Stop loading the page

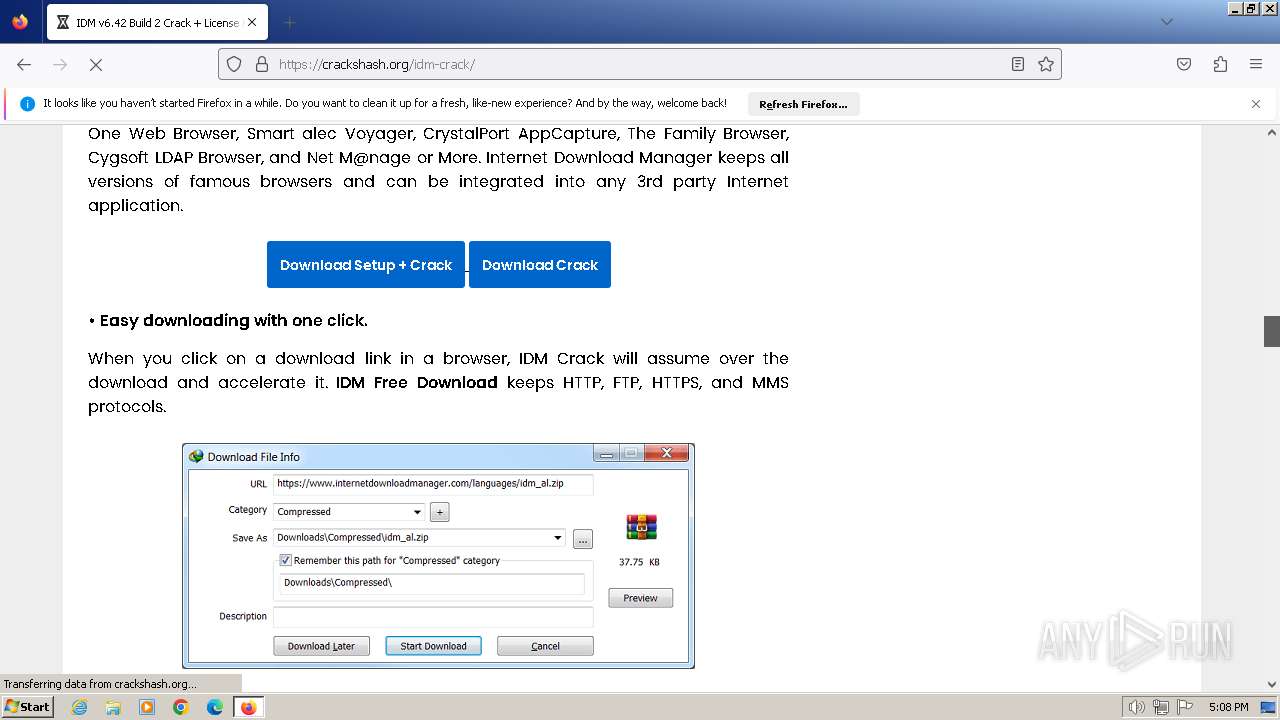[96, 64]
